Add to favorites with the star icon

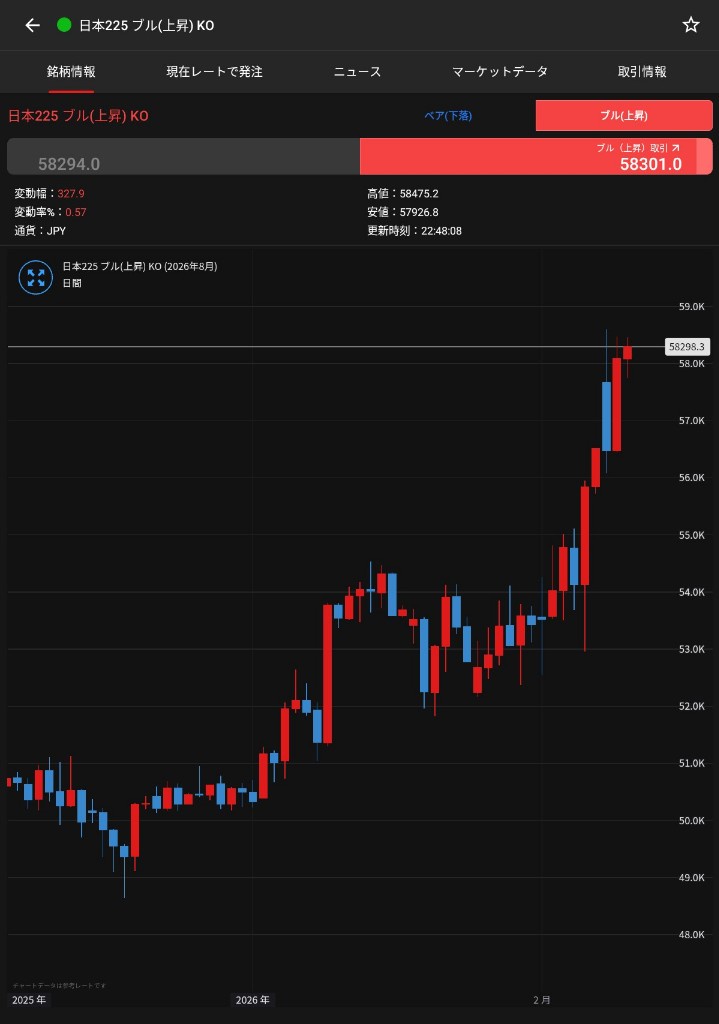(691, 25)
